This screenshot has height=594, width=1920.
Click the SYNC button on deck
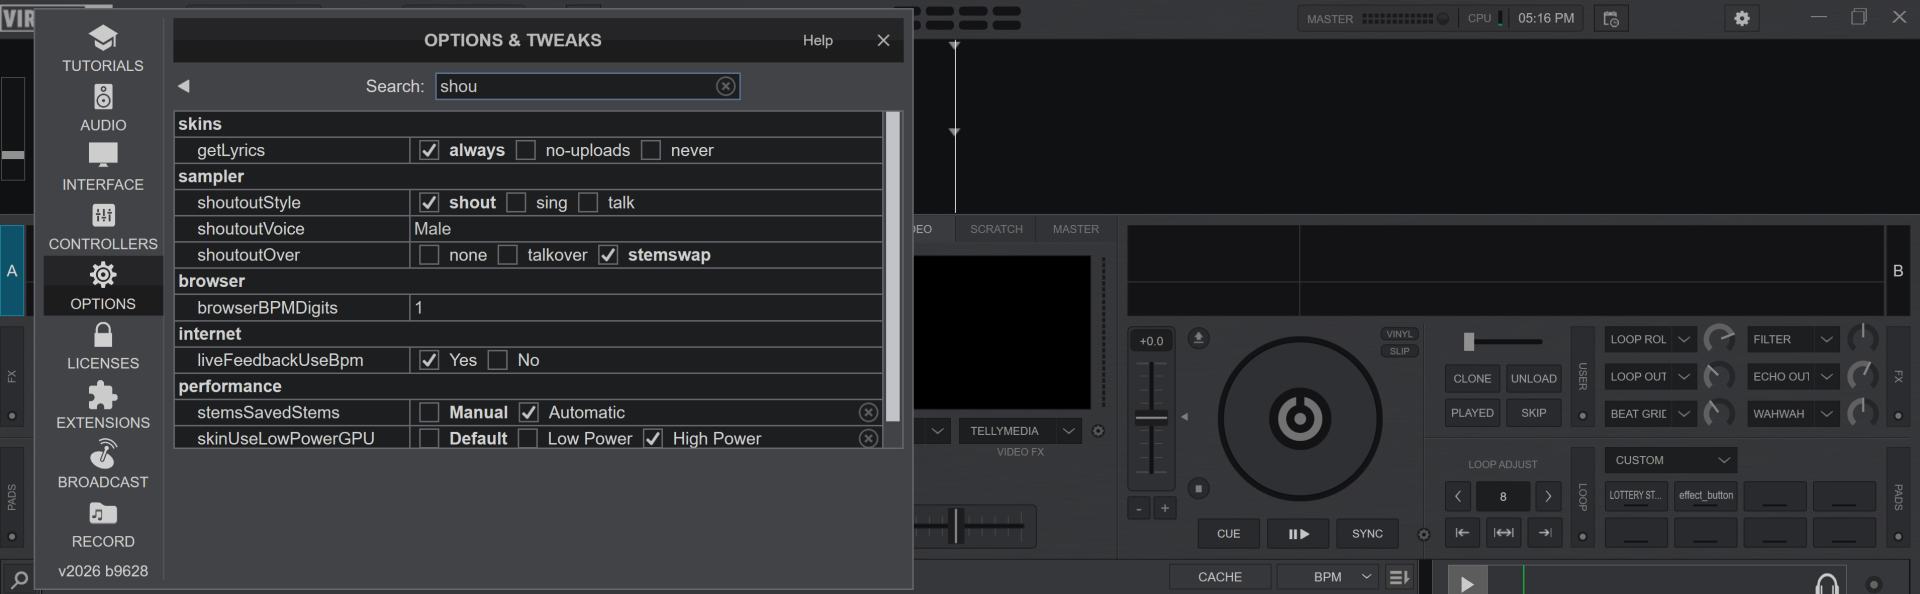coord(1367,534)
